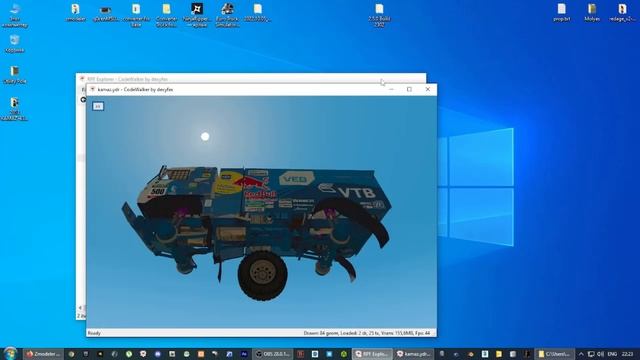This screenshot has width=640, height=360.
Task: Open the 2001 KAMAZ archive on desktop
Action: coord(15,109)
